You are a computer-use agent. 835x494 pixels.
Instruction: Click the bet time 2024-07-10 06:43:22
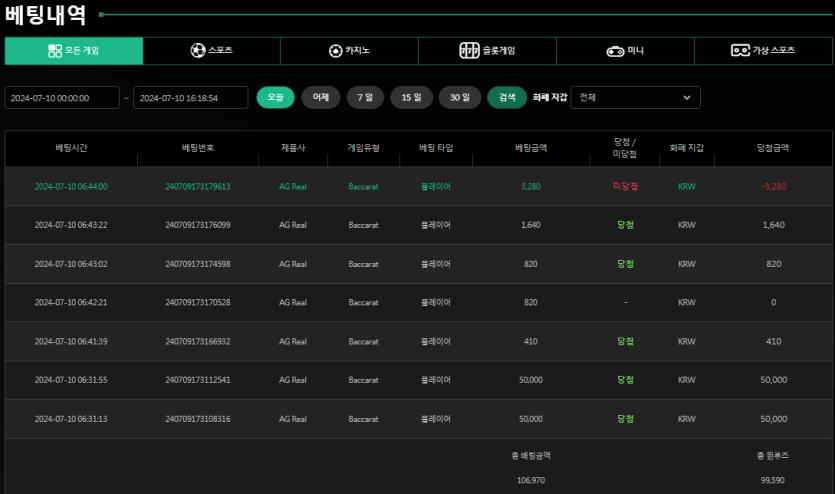71,225
